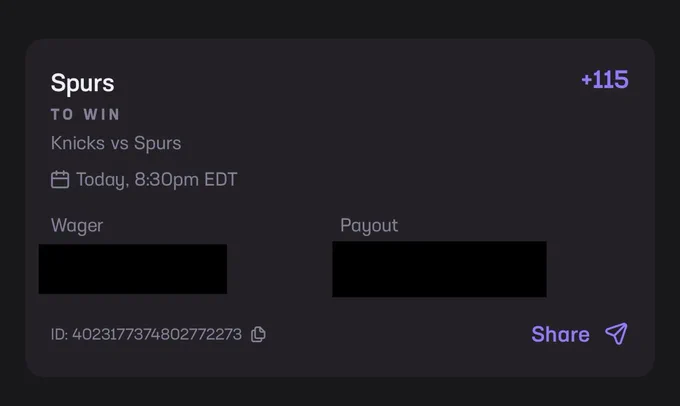Select the hidden wager amount box
Viewport: 680px width, 406px height.
pos(133,269)
